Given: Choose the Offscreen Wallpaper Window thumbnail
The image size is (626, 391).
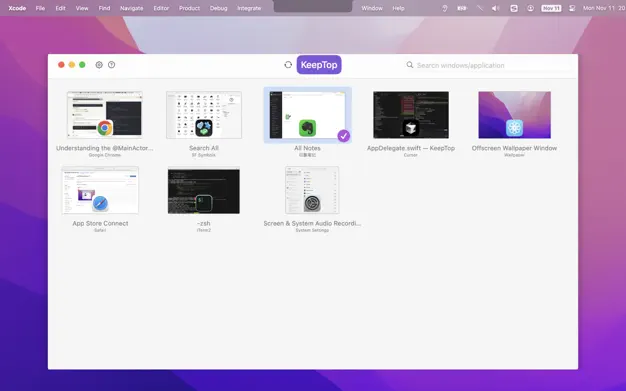Looking at the screenshot, I should [x=514, y=115].
